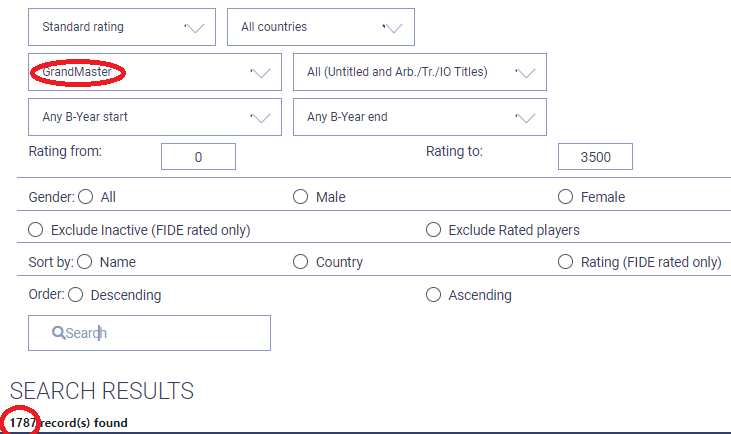Select the All gender radio button
The image size is (731, 434).
point(86,197)
